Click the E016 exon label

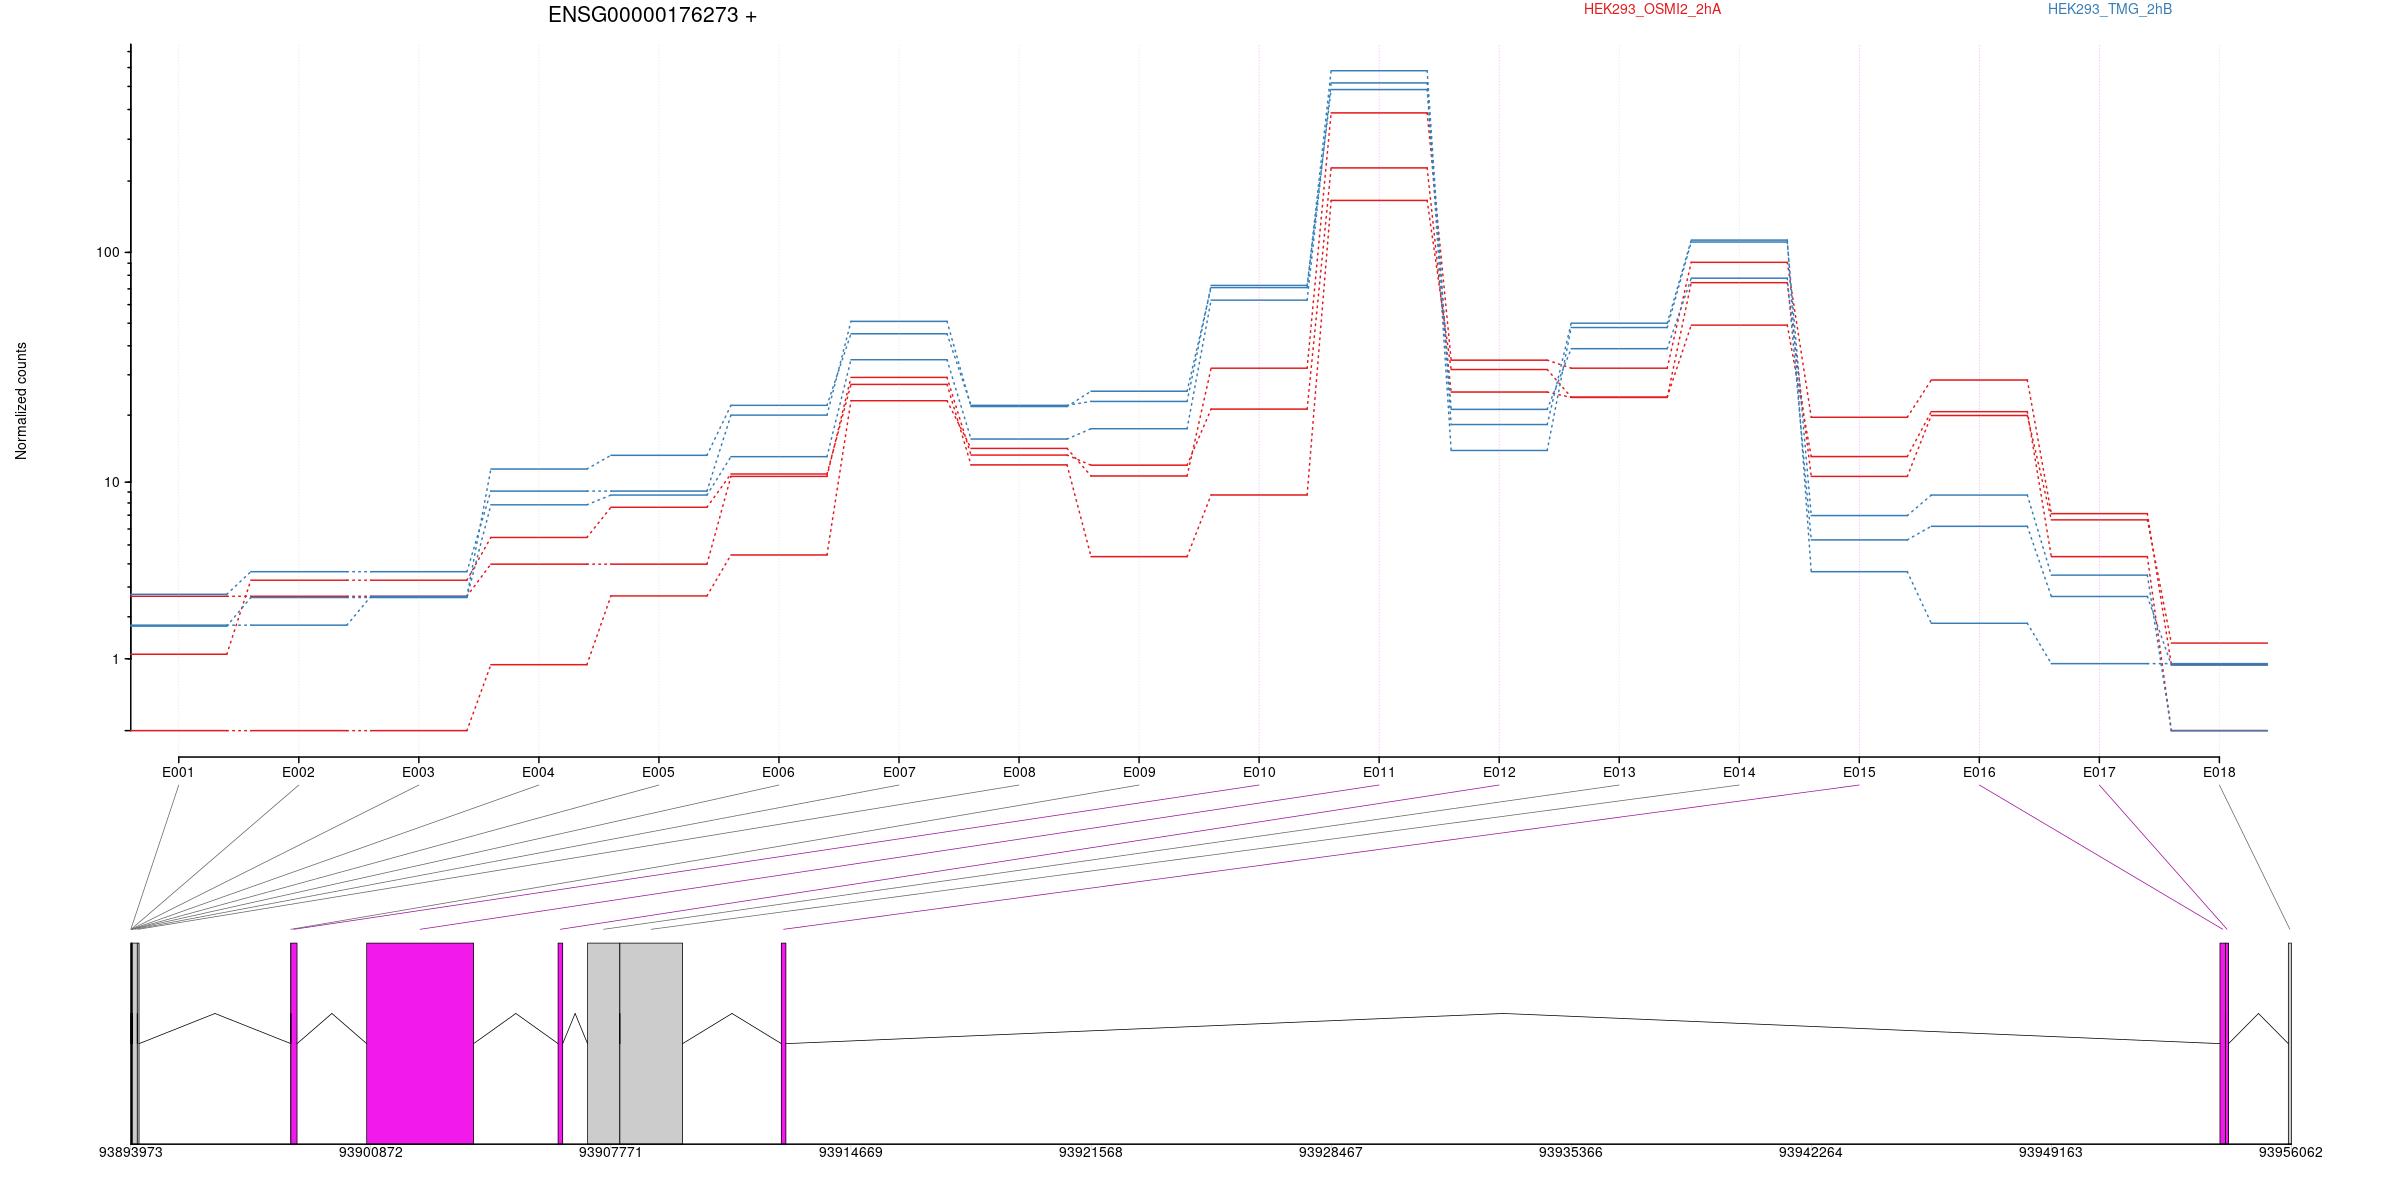[x=1979, y=772]
